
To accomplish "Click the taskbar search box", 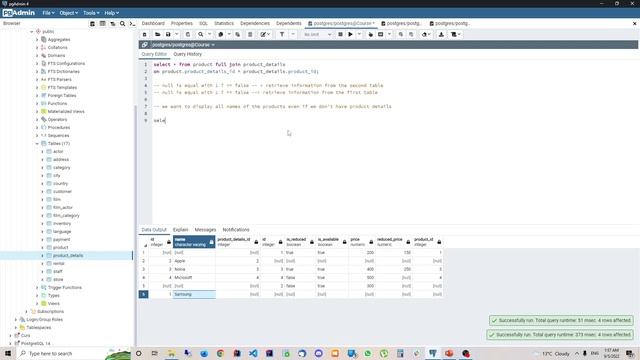I will (x=61, y=353).
